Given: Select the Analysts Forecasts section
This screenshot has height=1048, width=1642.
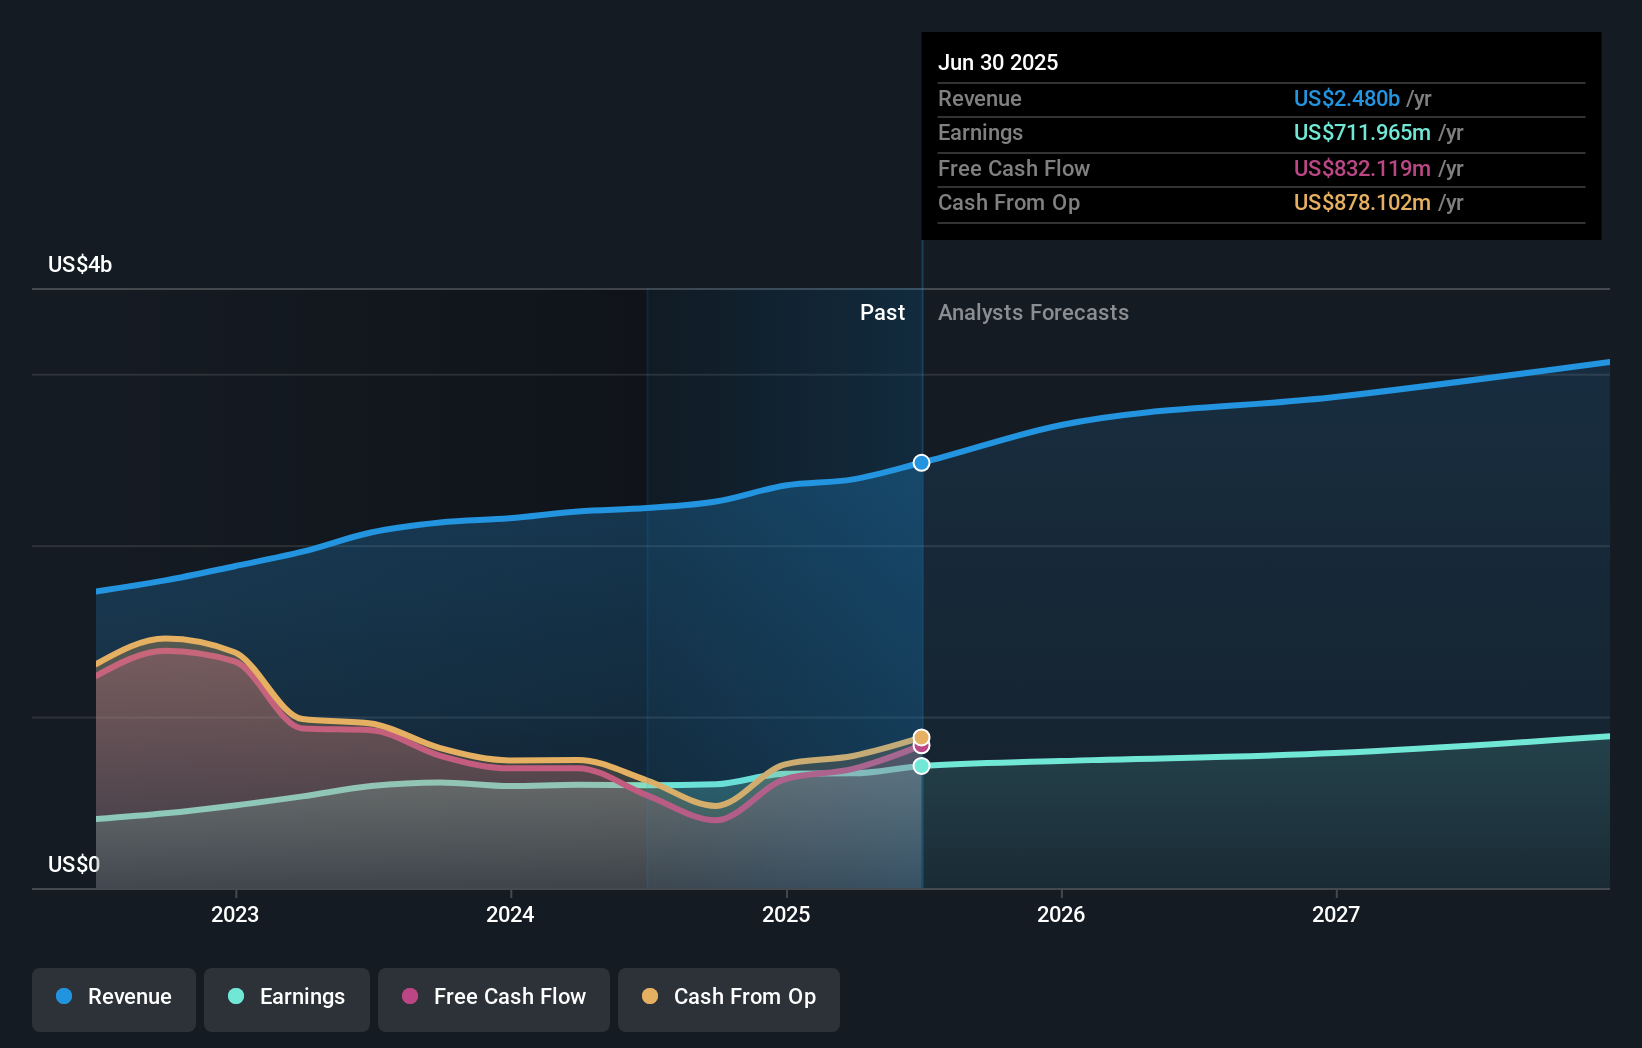Looking at the screenshot, I should pyautogui.click(x=1033, y=312).
